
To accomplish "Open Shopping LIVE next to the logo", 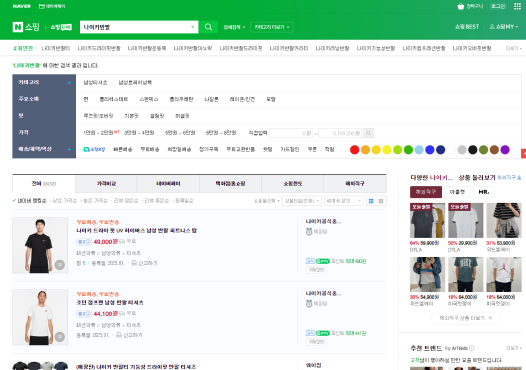I will point(61,27).
